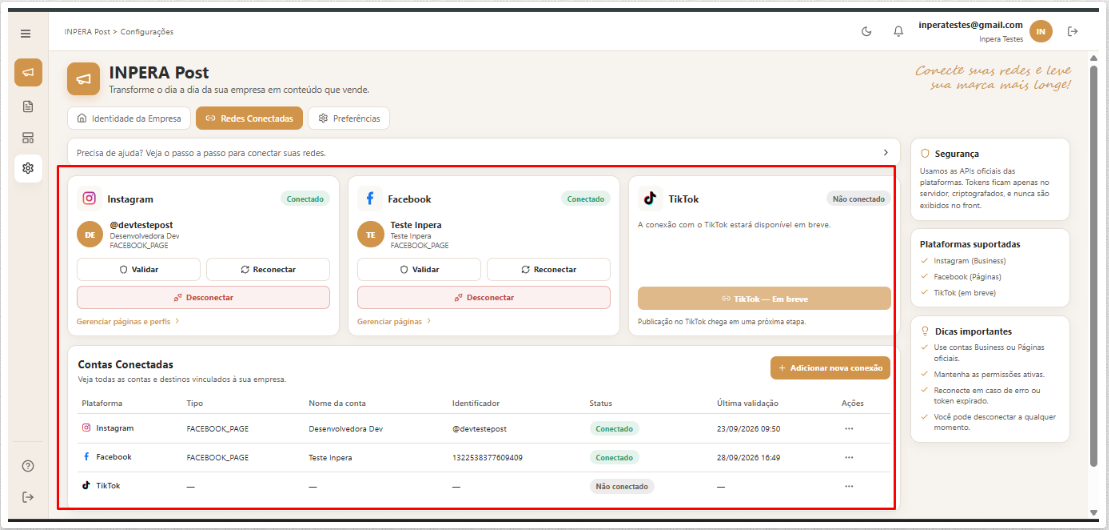This screenshot has width=1109, height=530.
Task: Expand the help step-by-step banner chevron
Action: coord(886,152)
